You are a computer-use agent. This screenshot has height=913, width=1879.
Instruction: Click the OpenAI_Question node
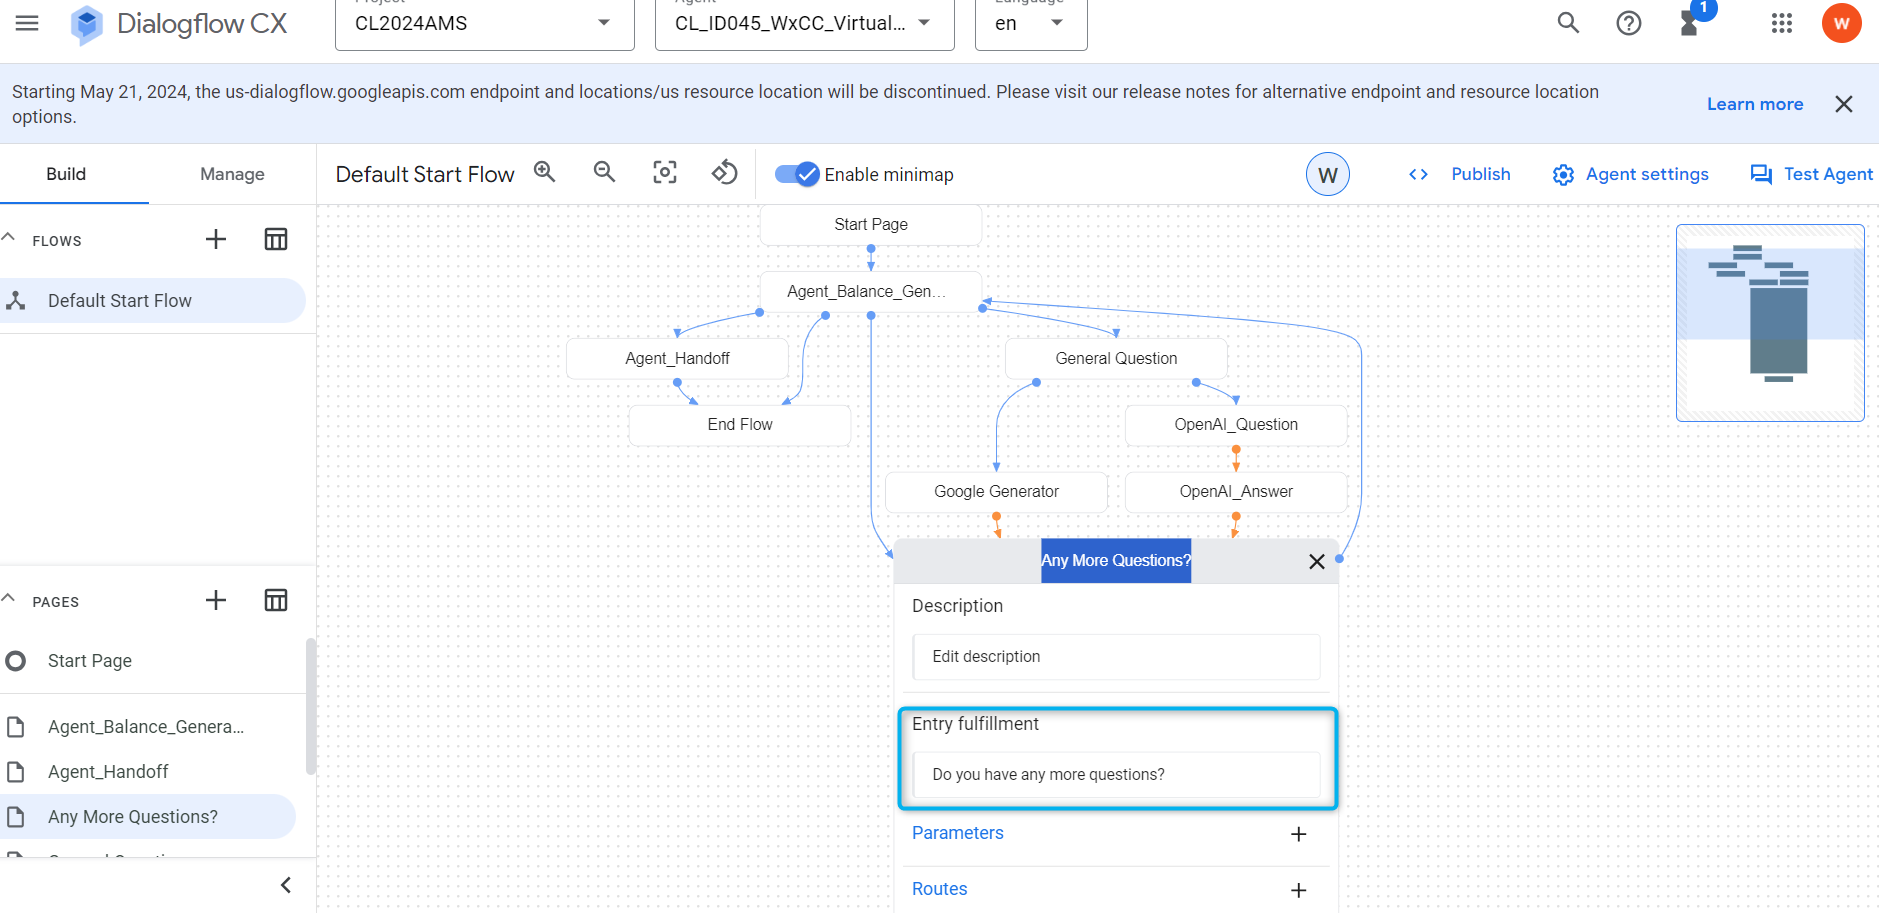click(1236, 425)
